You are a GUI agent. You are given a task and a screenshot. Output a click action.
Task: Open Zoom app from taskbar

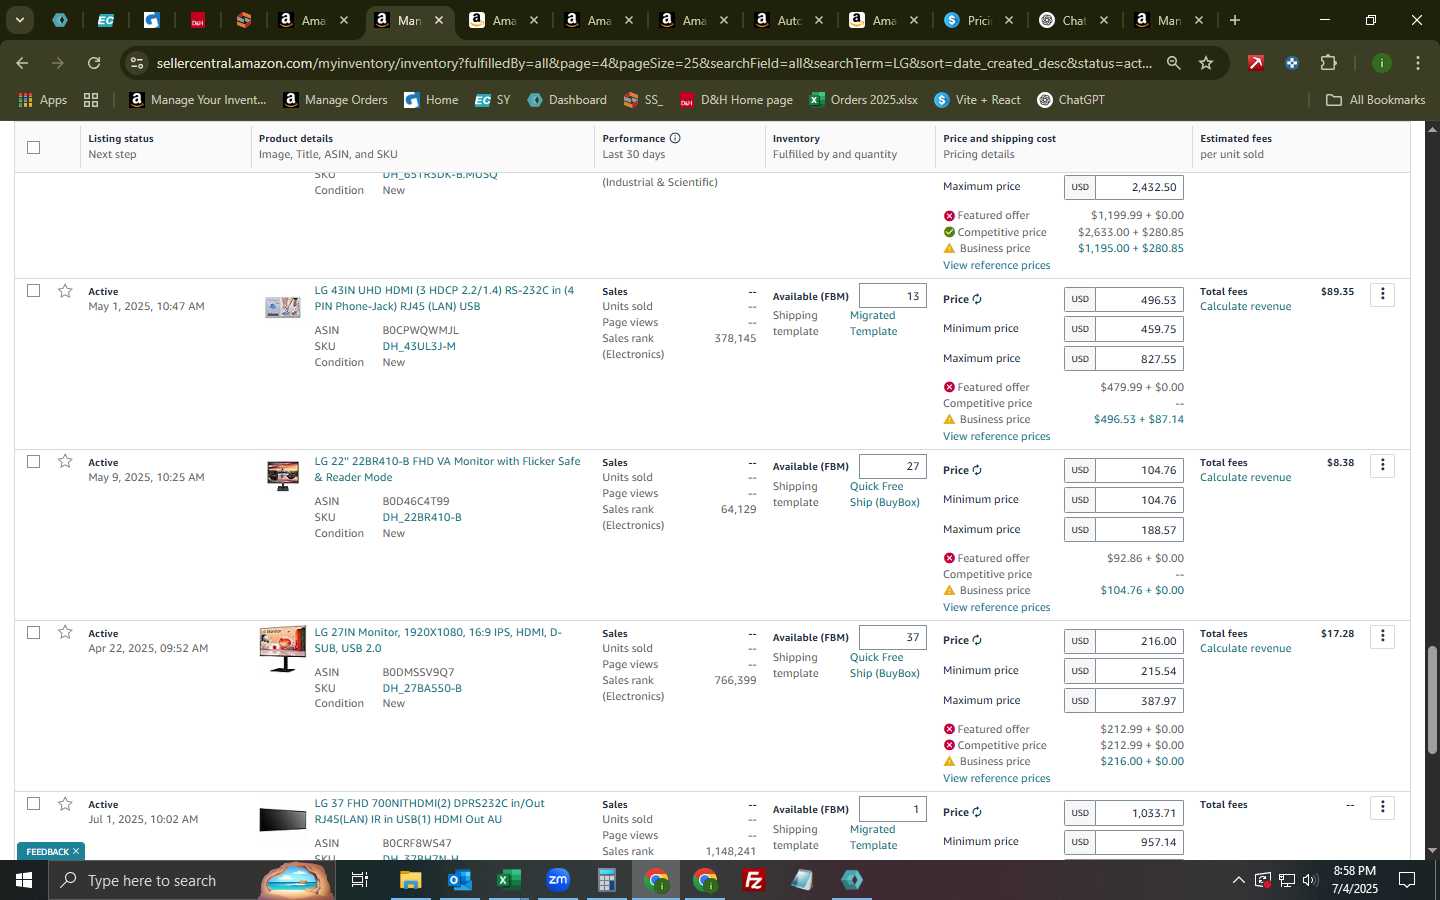(558, 880)
